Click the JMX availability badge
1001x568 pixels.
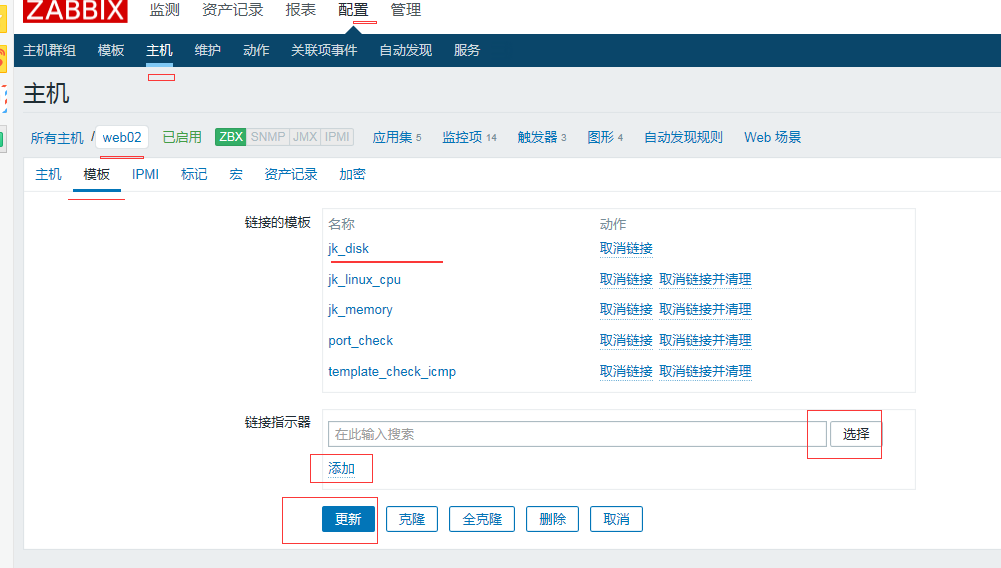click(x=305, y=137)
